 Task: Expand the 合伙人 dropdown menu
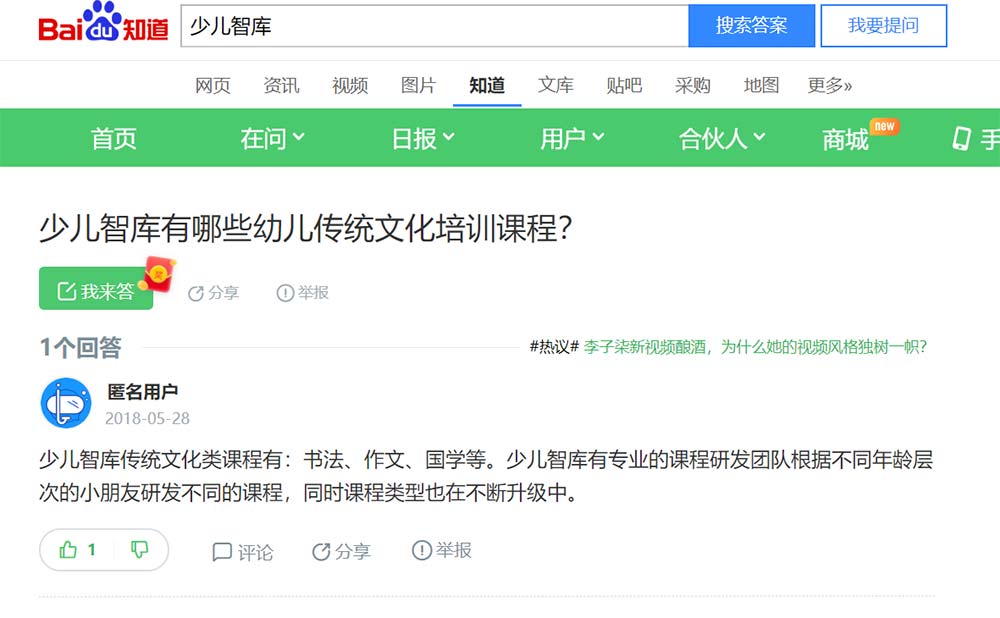tap(722, 138)
